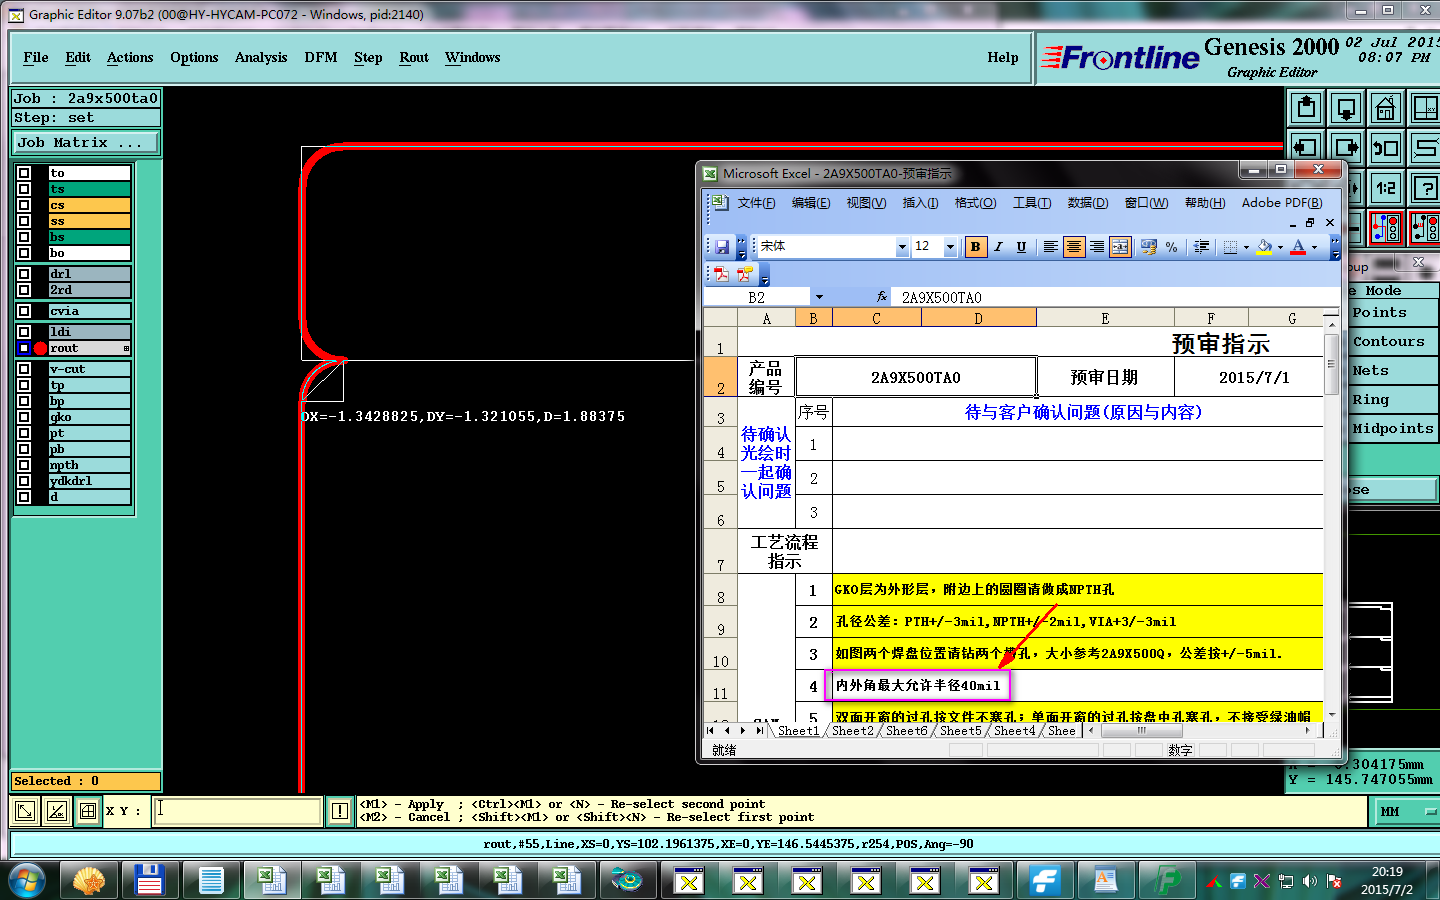Click the Job Matrix button
The width and height of the screenshot is (1440, 900).
pos(85,143)
